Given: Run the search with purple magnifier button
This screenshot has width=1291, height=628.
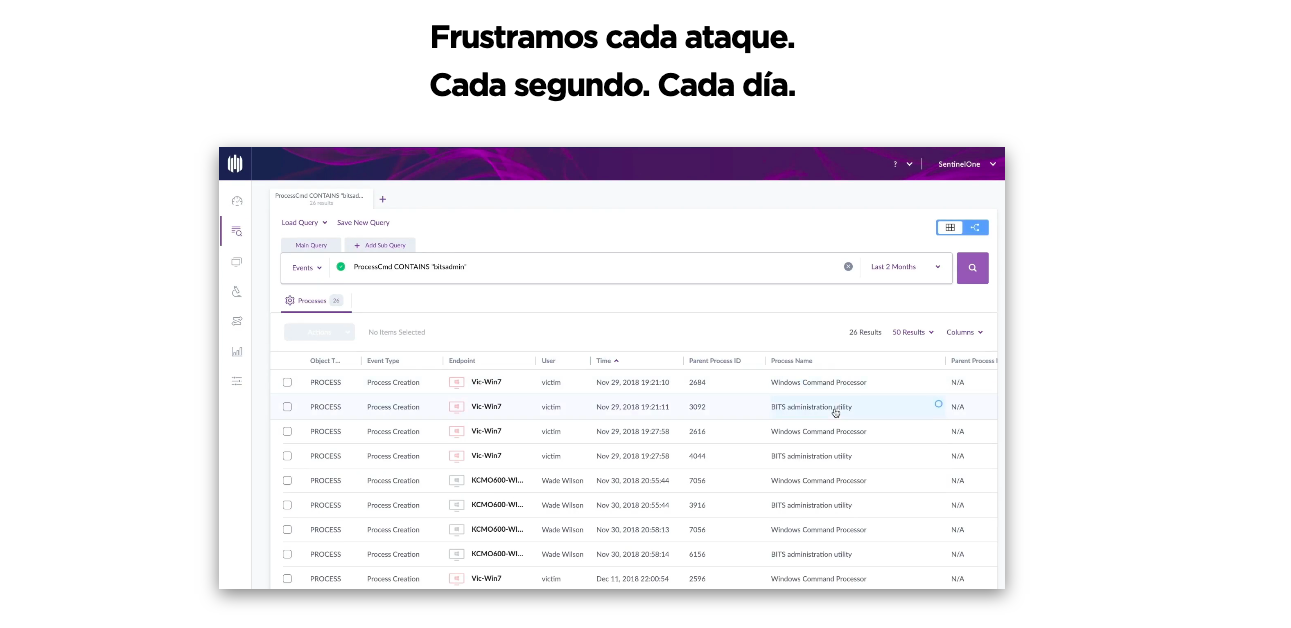Looking at the screenshot, I should 972,268.
